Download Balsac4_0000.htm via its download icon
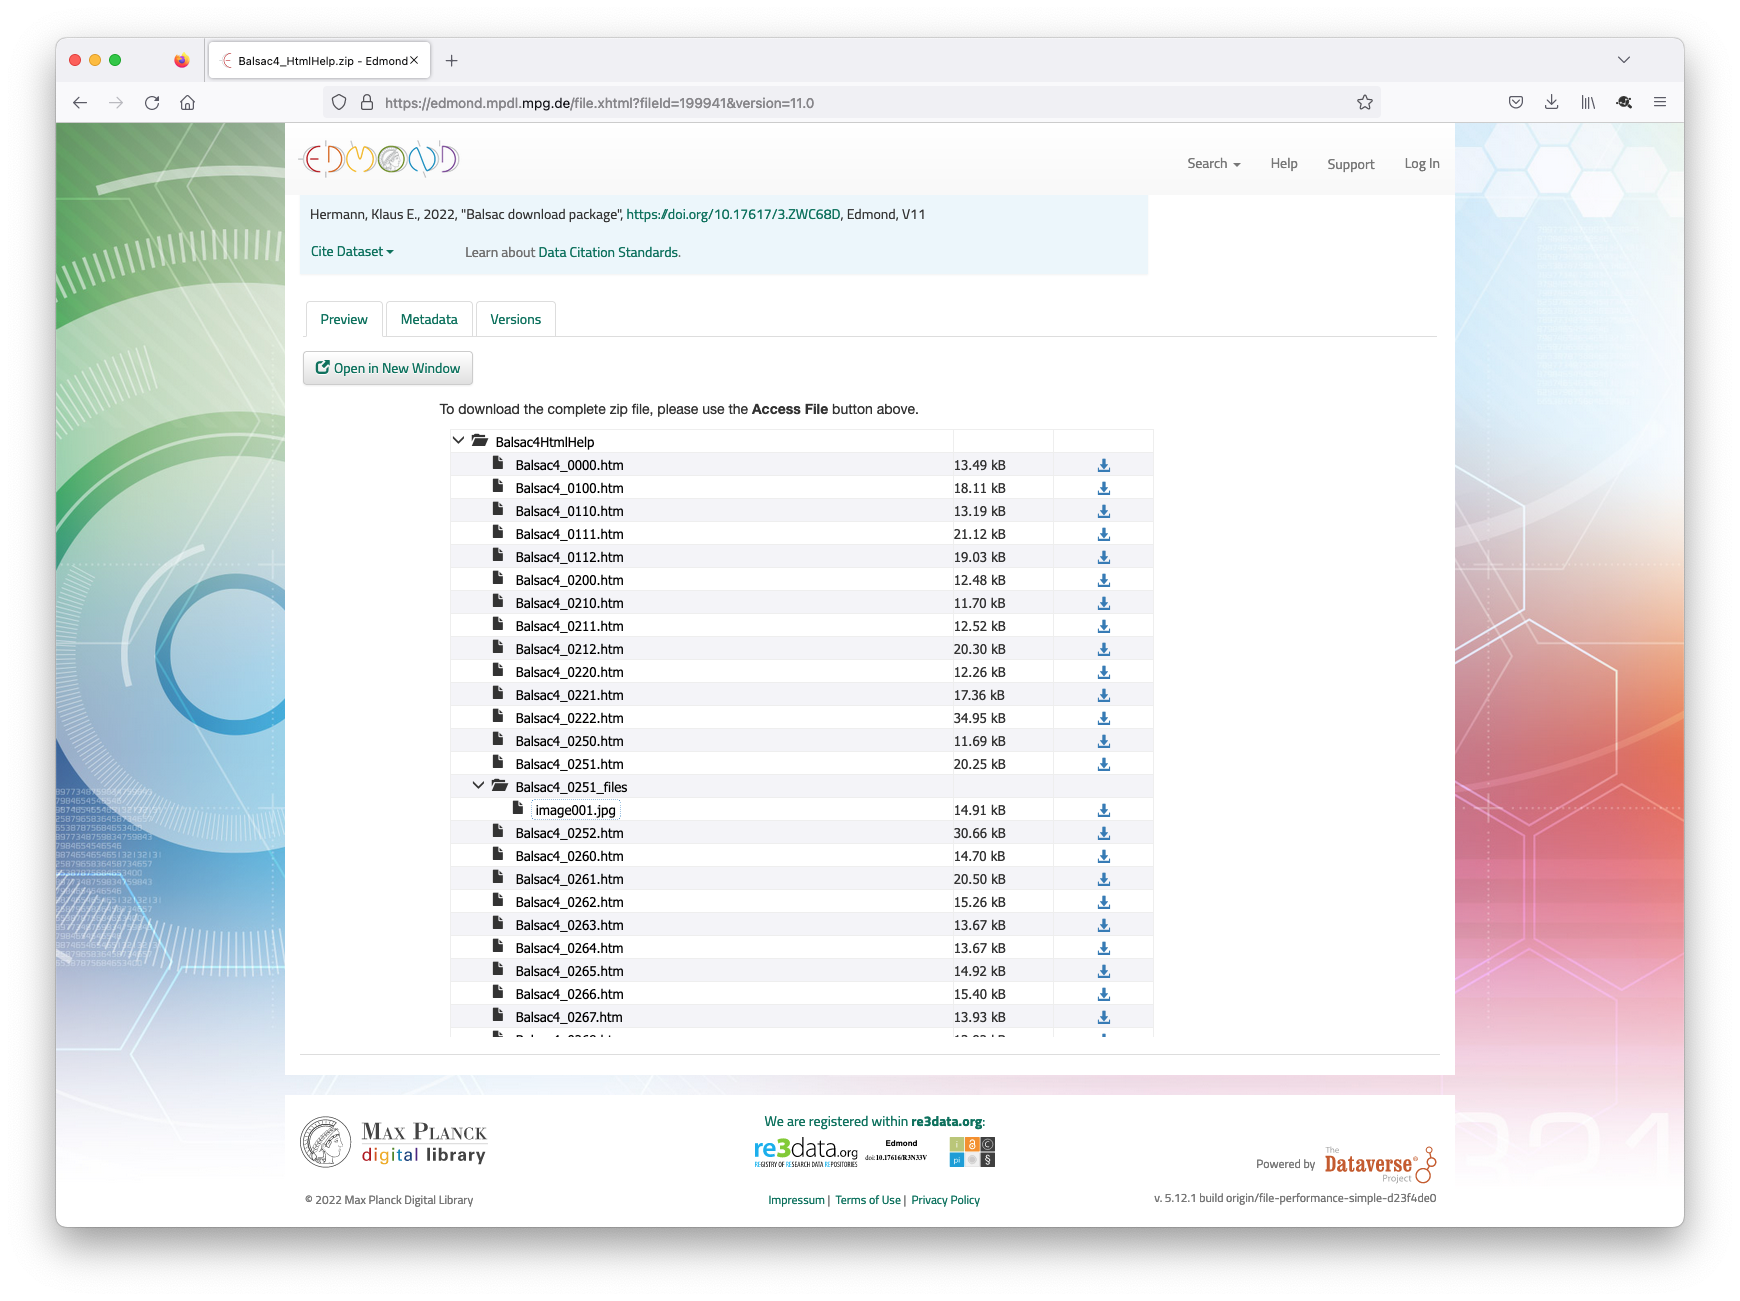Screen dimensions: 1740x1301 click(1103, 464)
